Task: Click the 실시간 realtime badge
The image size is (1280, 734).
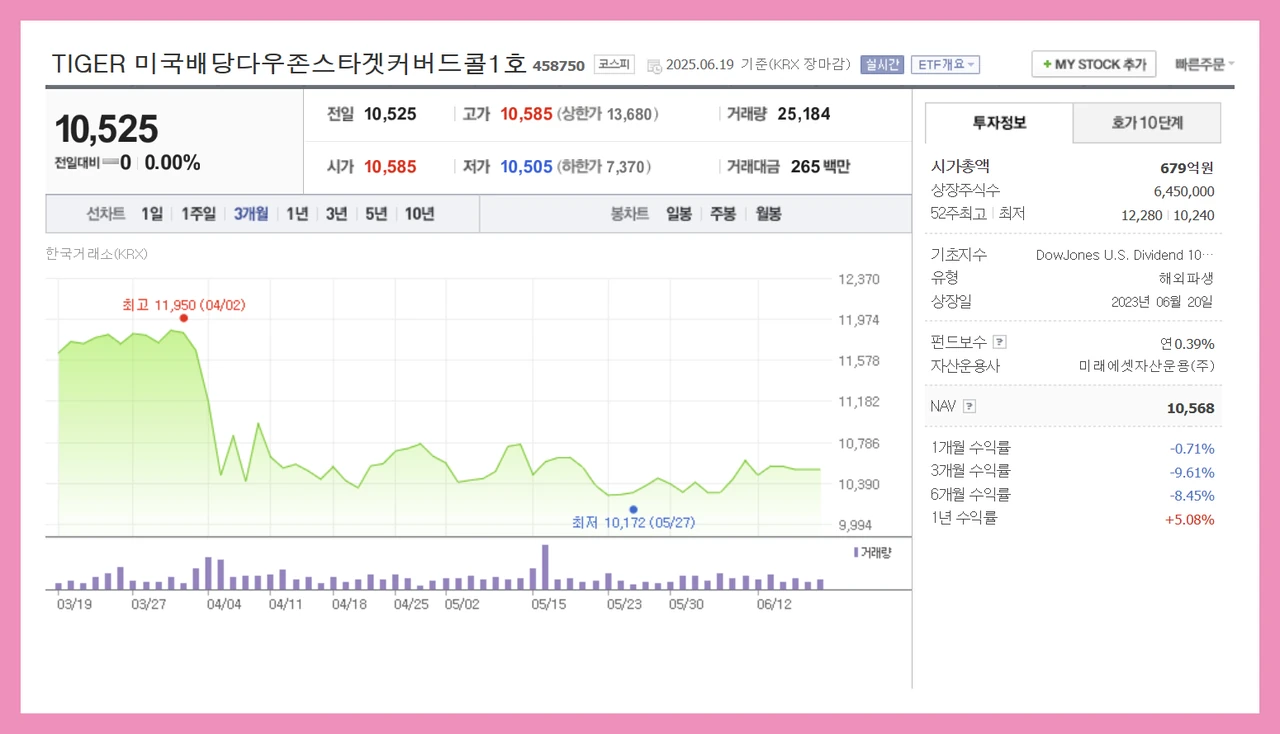Action: tap(882, 64)
